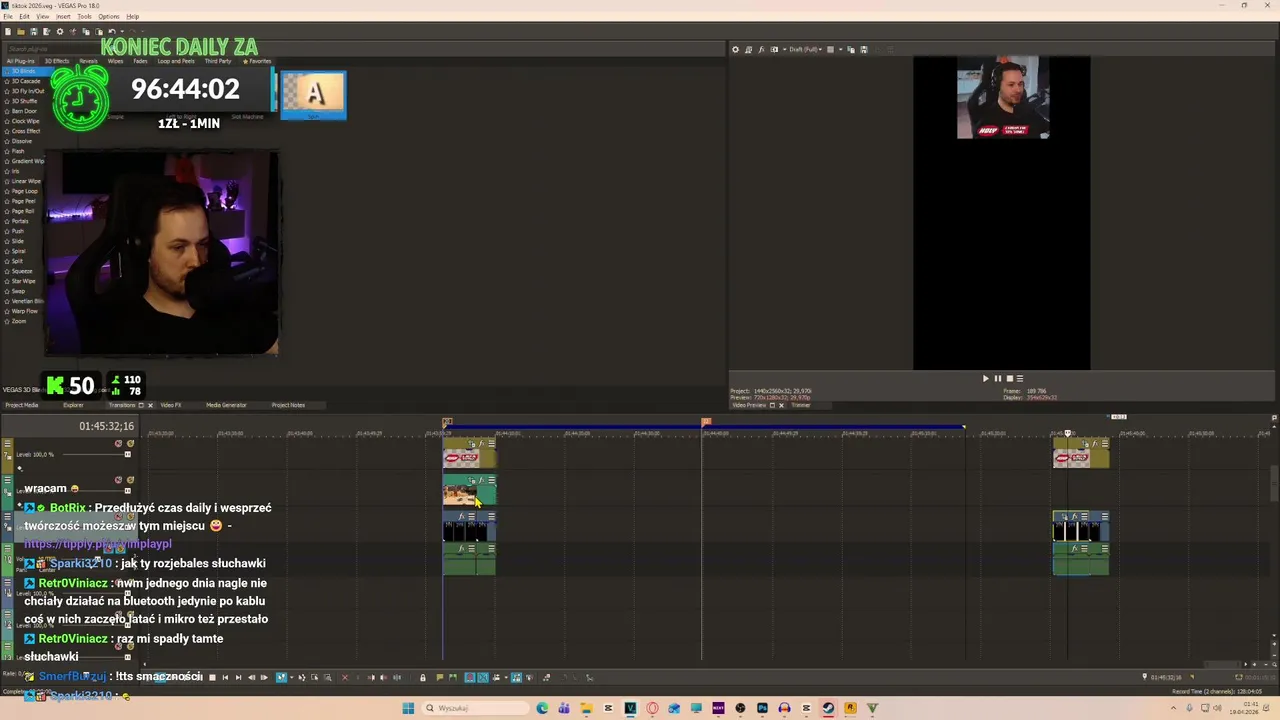This screenshot has height=720, width=1280.
Task: Open Opera browser from the taskbar
Action: click(653, 708)
